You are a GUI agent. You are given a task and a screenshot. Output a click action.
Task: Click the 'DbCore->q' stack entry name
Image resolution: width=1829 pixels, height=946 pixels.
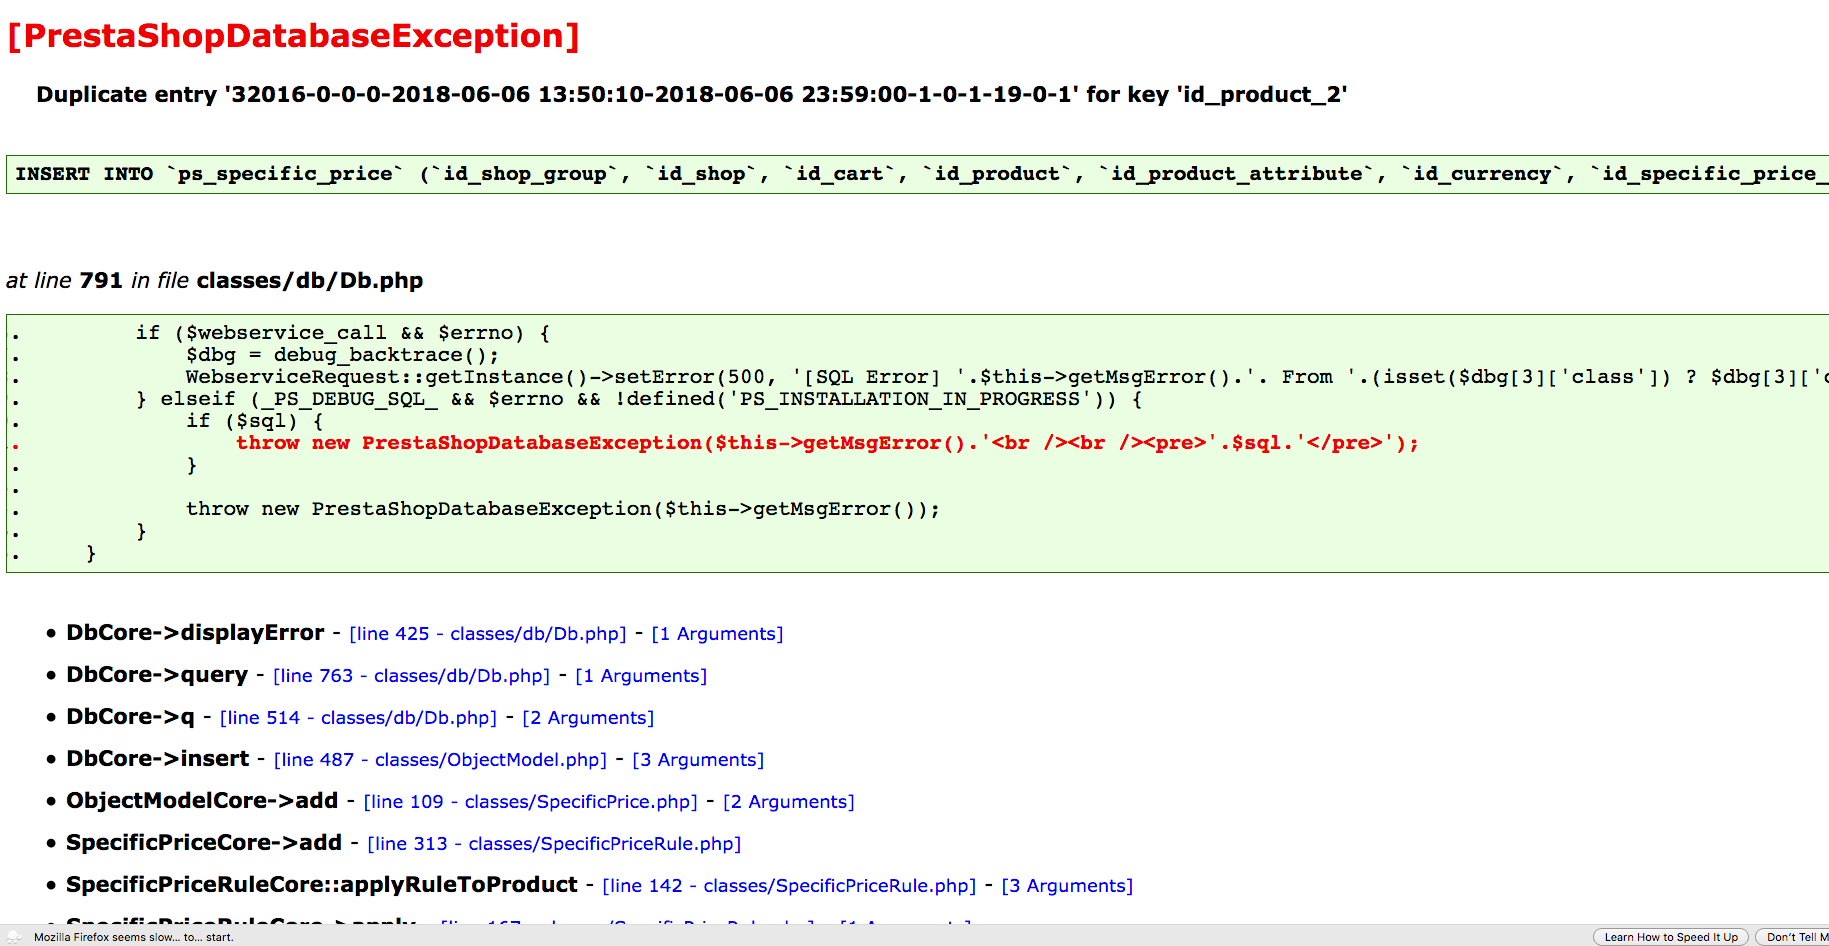click(x=130, y=717)
